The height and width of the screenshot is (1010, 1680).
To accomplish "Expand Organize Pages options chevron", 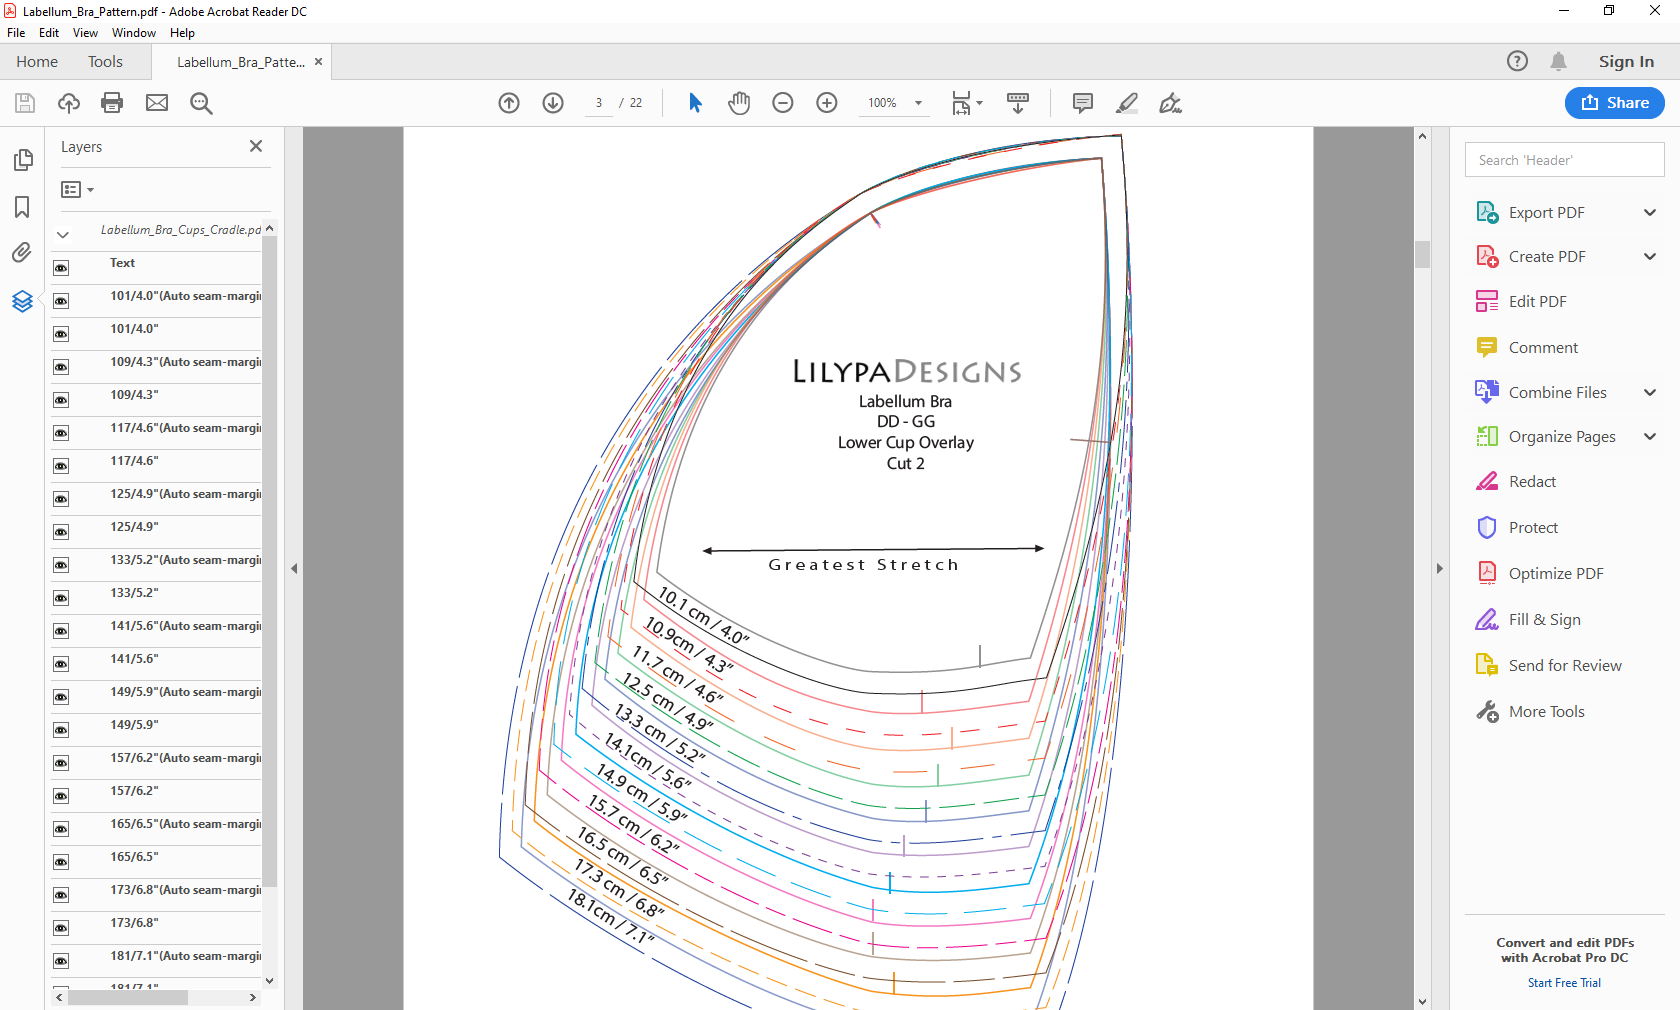I will (1650, 436).
